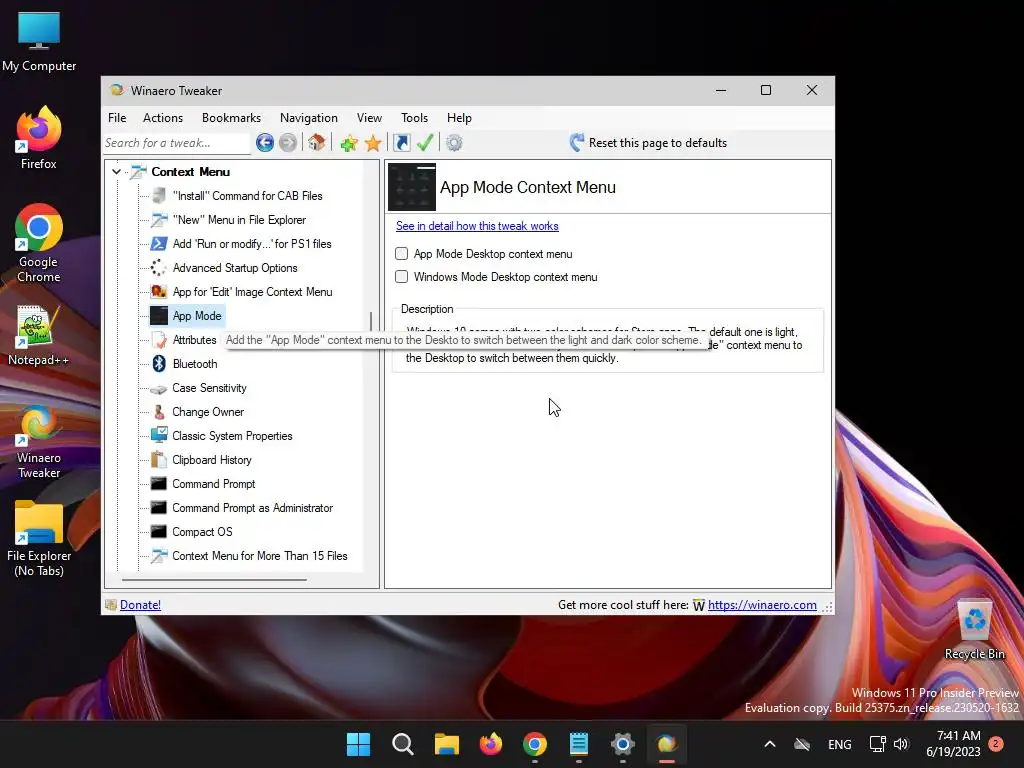The height and width of the screenshot is (768, 1024).
Task: Open Settings gear from the taskbar
Action: pyautogui.click(x=622, y=744)
